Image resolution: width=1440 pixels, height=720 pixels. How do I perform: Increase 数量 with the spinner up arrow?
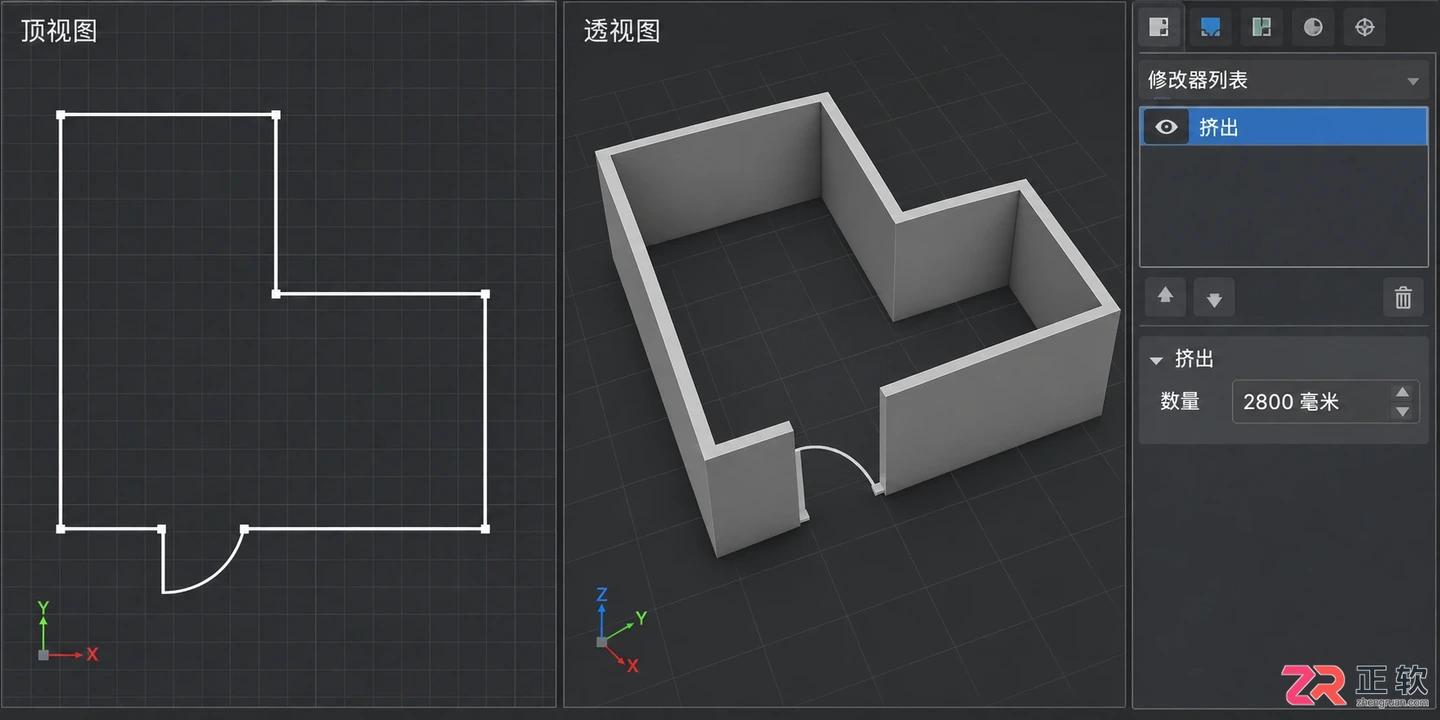(x=1402, y=393)
